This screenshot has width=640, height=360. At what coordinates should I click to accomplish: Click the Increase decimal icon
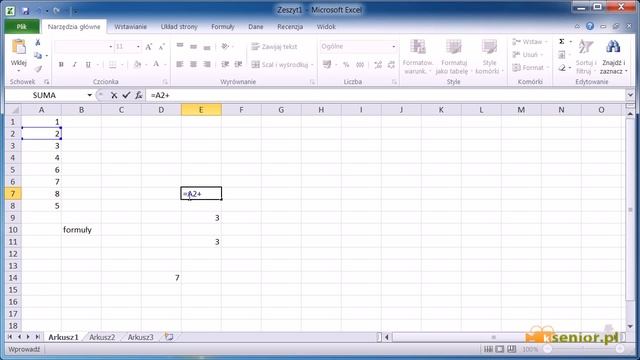pos(378,64)
